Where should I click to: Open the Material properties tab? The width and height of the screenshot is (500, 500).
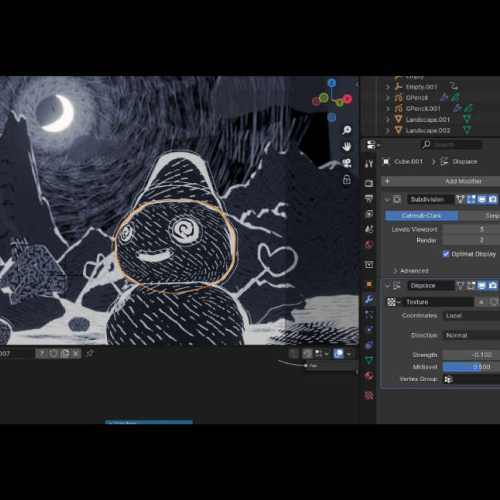coord(369,376)
